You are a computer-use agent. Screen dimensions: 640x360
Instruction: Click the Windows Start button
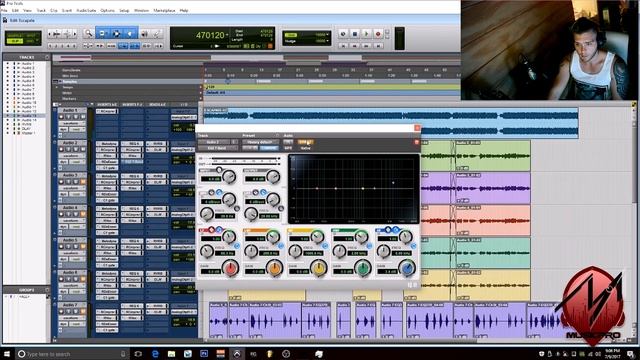point(7,354)
